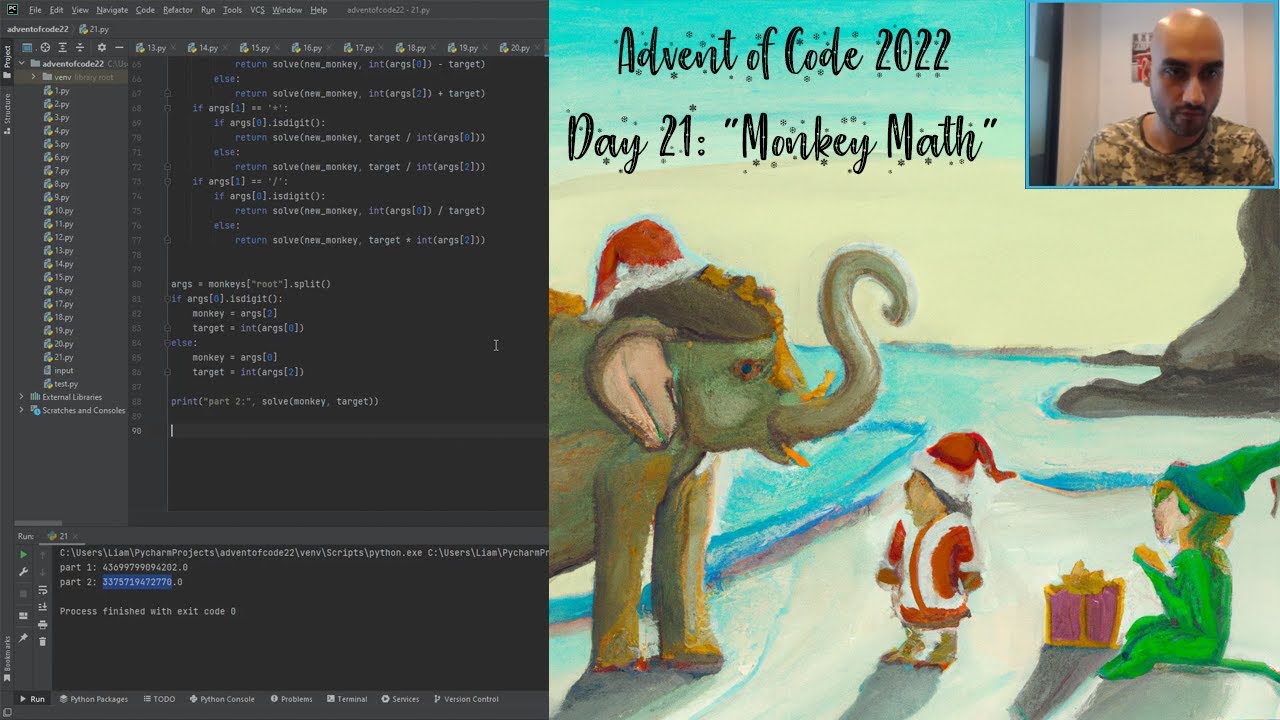1280x720 pixels.
Task: Expand Scratches and Consoles node
Action: (x=21, y=410)
